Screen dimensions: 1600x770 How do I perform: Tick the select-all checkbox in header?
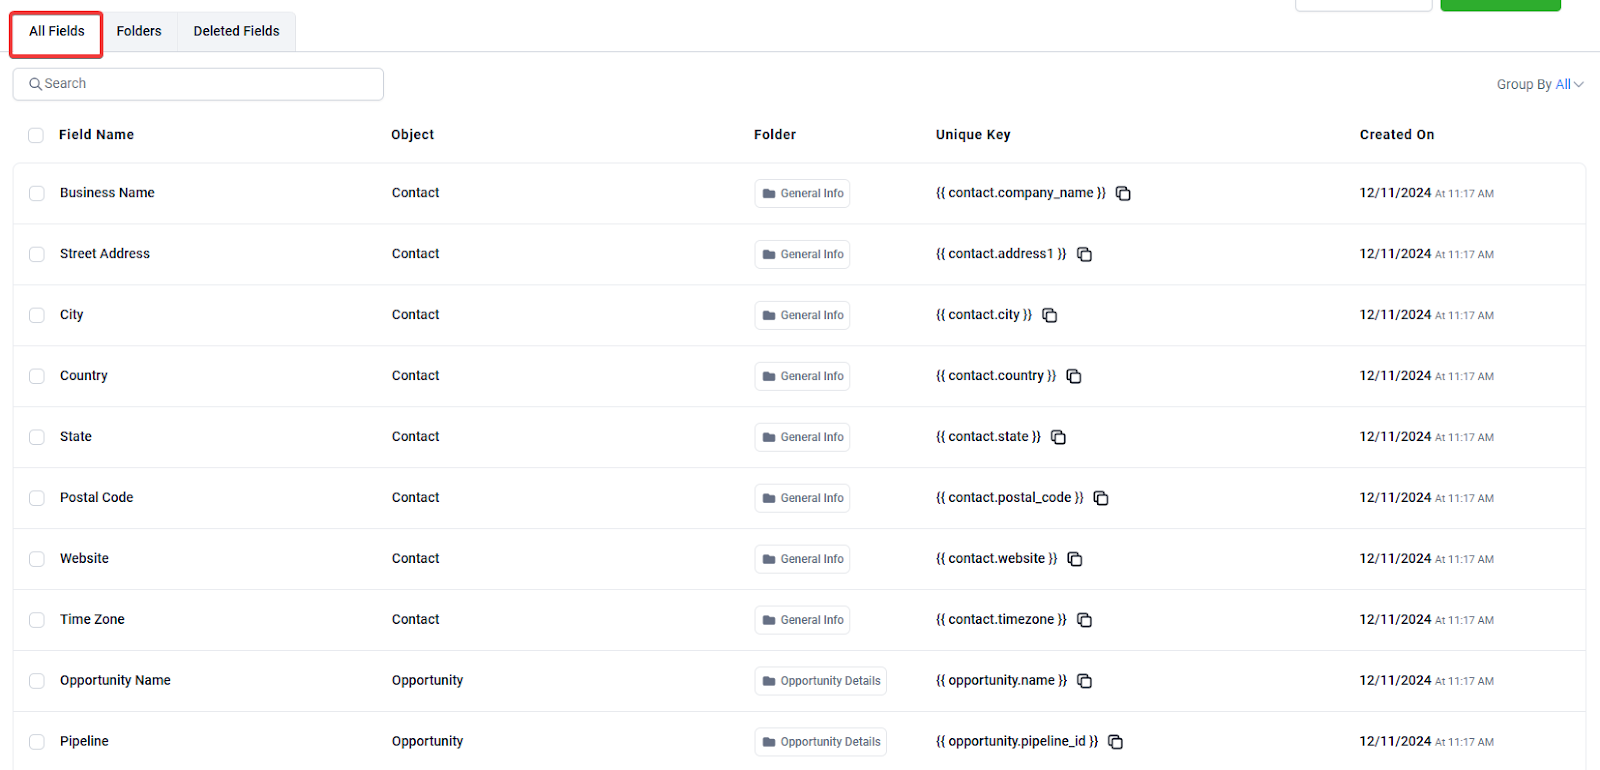click(x=36, y=135)
